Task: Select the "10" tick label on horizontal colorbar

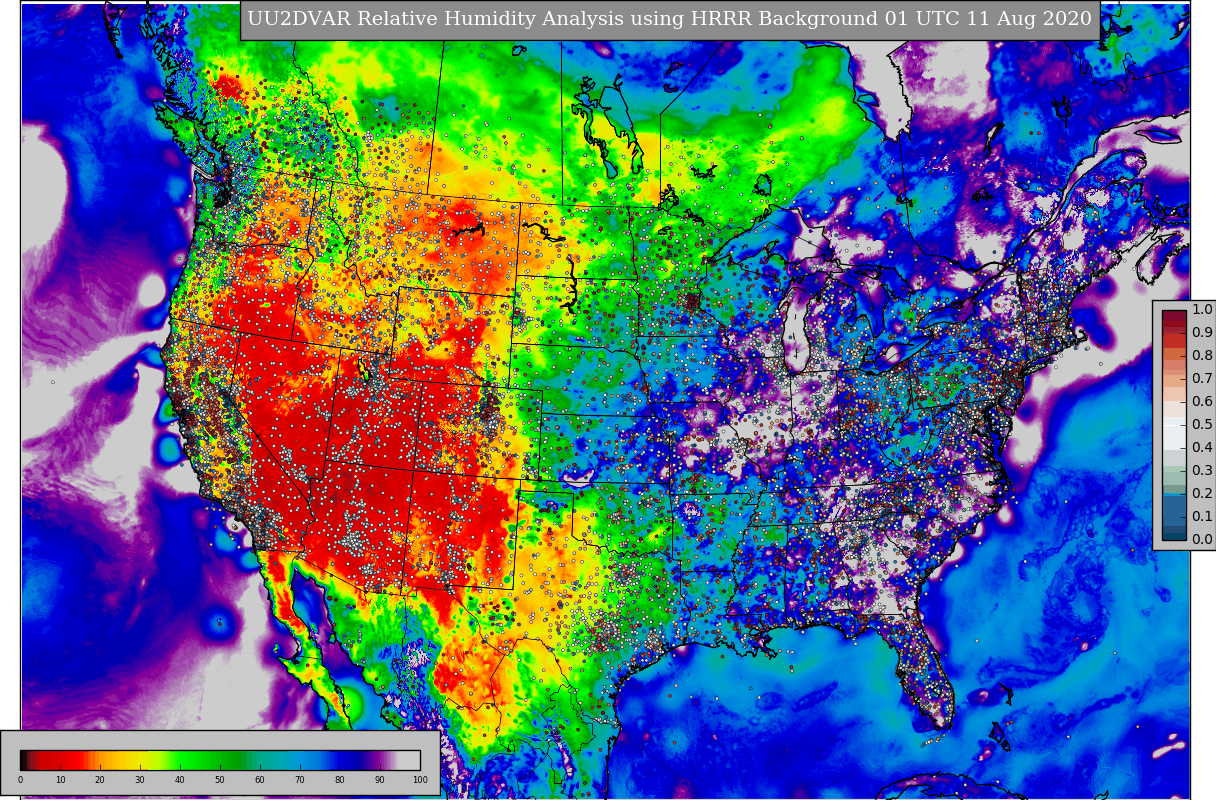Action: [x=60, y=780]
